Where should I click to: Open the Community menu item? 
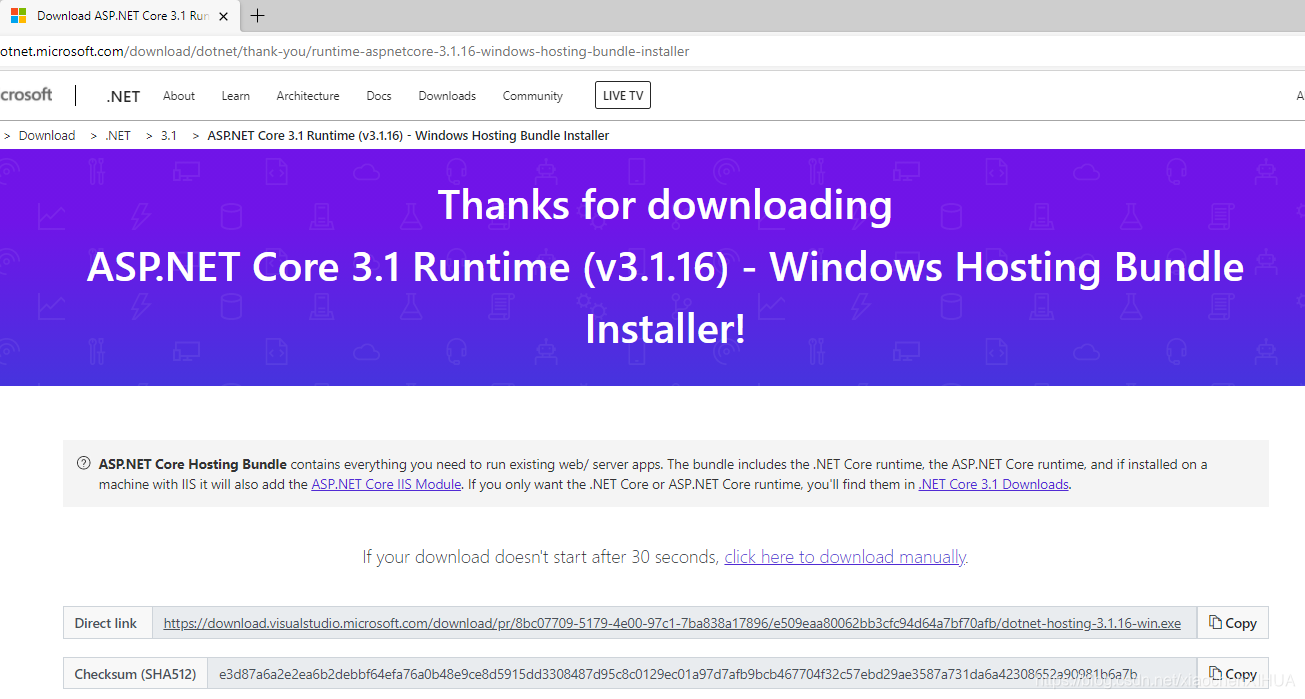coord(533,96)
